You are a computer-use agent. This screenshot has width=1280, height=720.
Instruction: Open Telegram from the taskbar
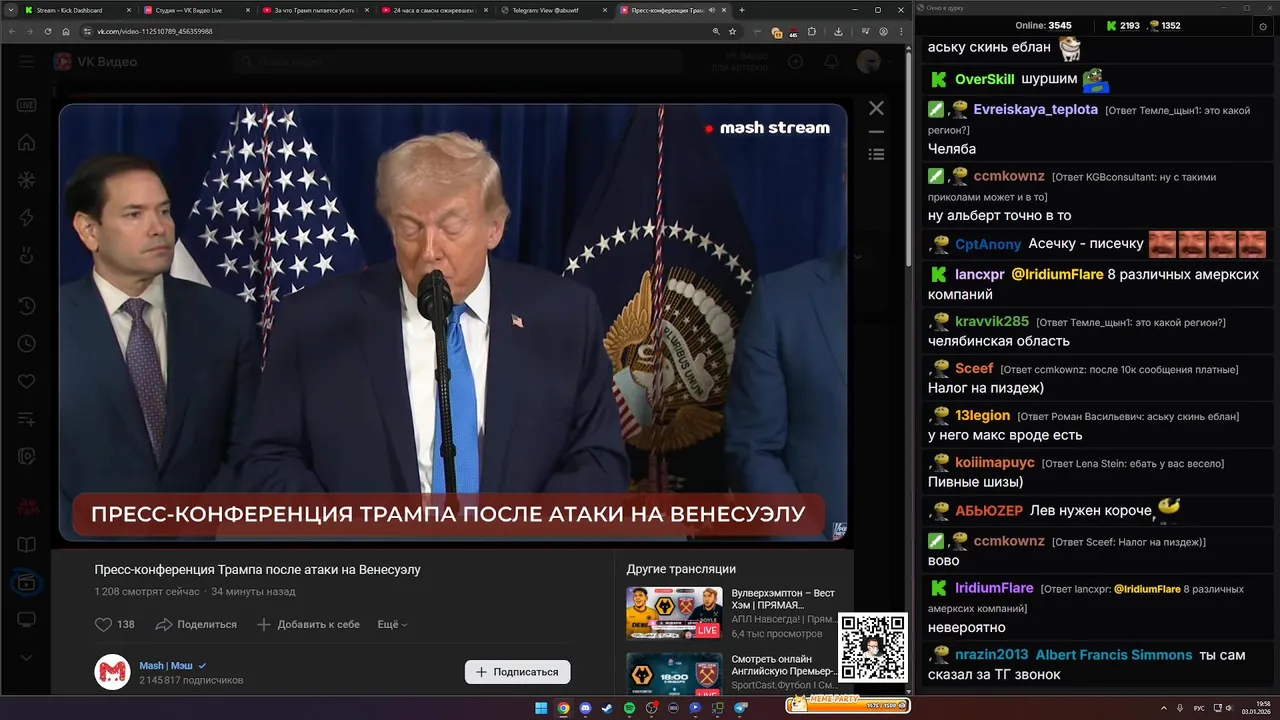coord(741,708)
